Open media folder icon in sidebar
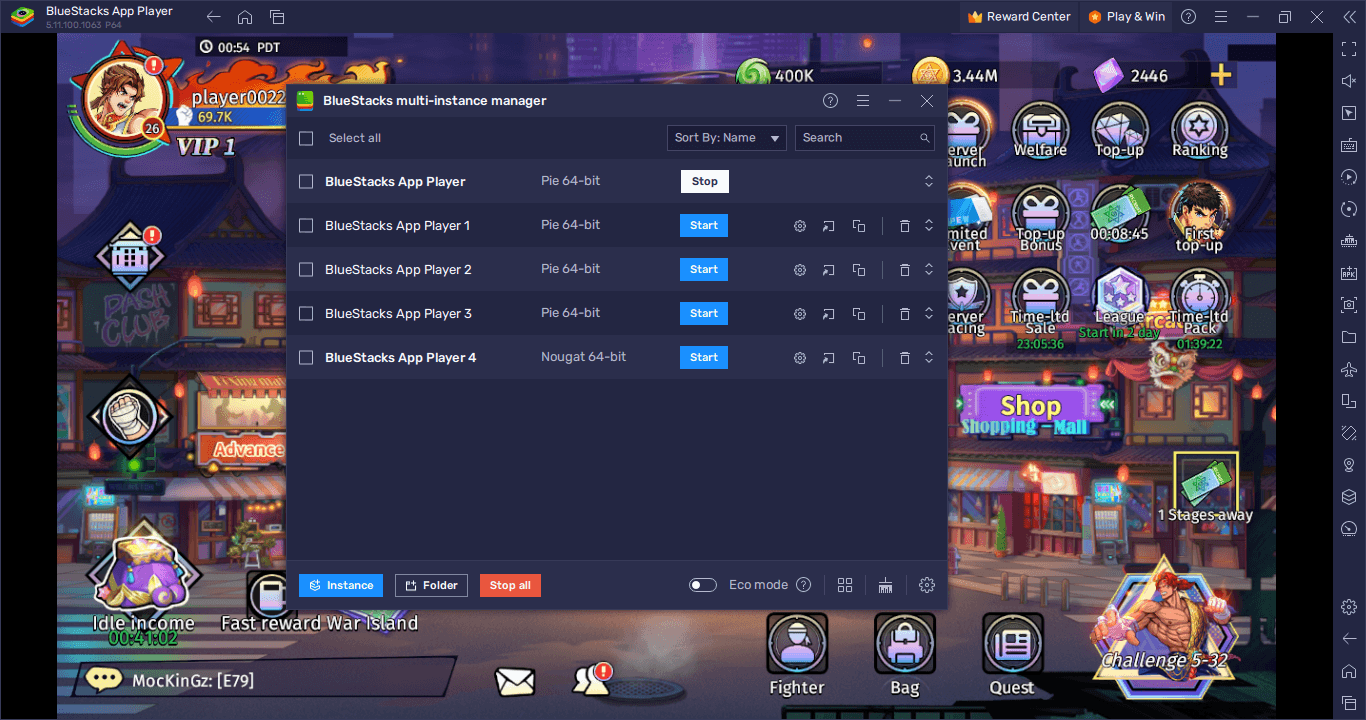 coord(1349,337)
